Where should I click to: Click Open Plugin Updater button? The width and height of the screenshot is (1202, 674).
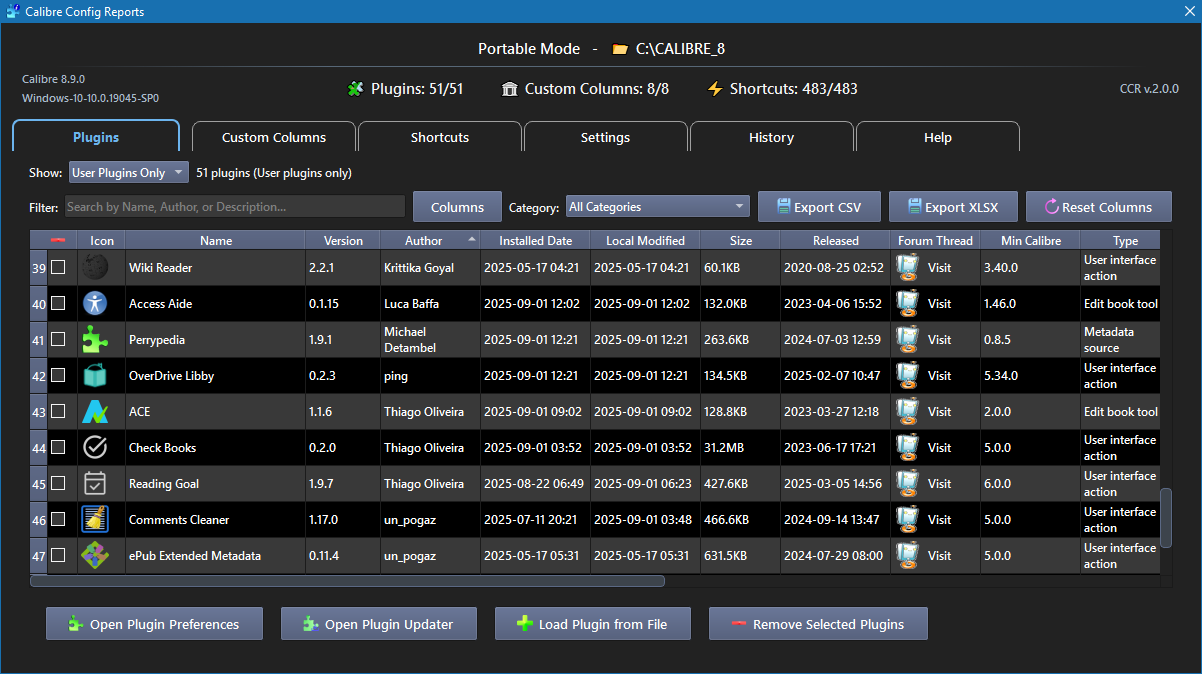[x=379, y=624]
